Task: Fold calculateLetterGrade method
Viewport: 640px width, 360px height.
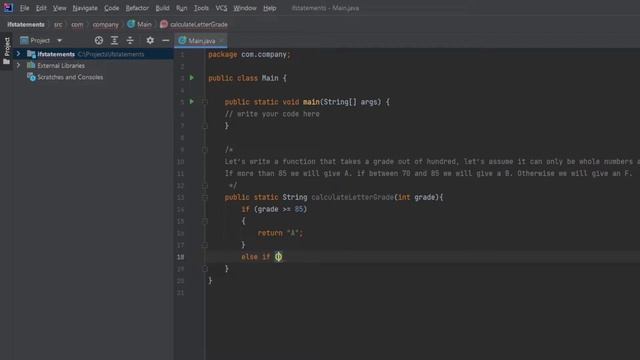Action: (205, 197)
